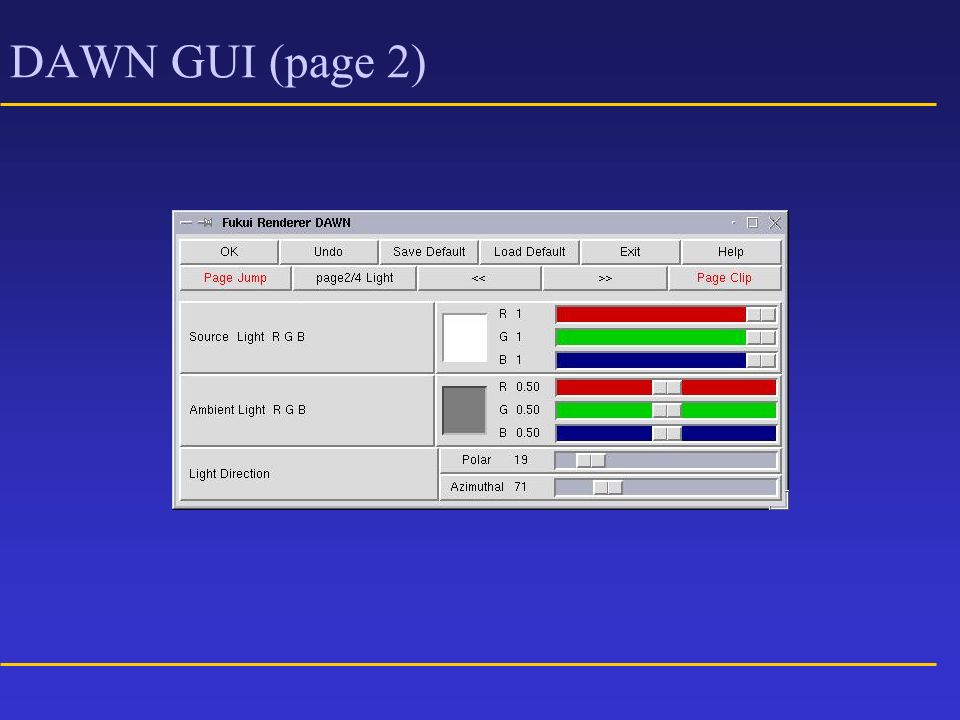Go to next page with >> button

point(605,278)
